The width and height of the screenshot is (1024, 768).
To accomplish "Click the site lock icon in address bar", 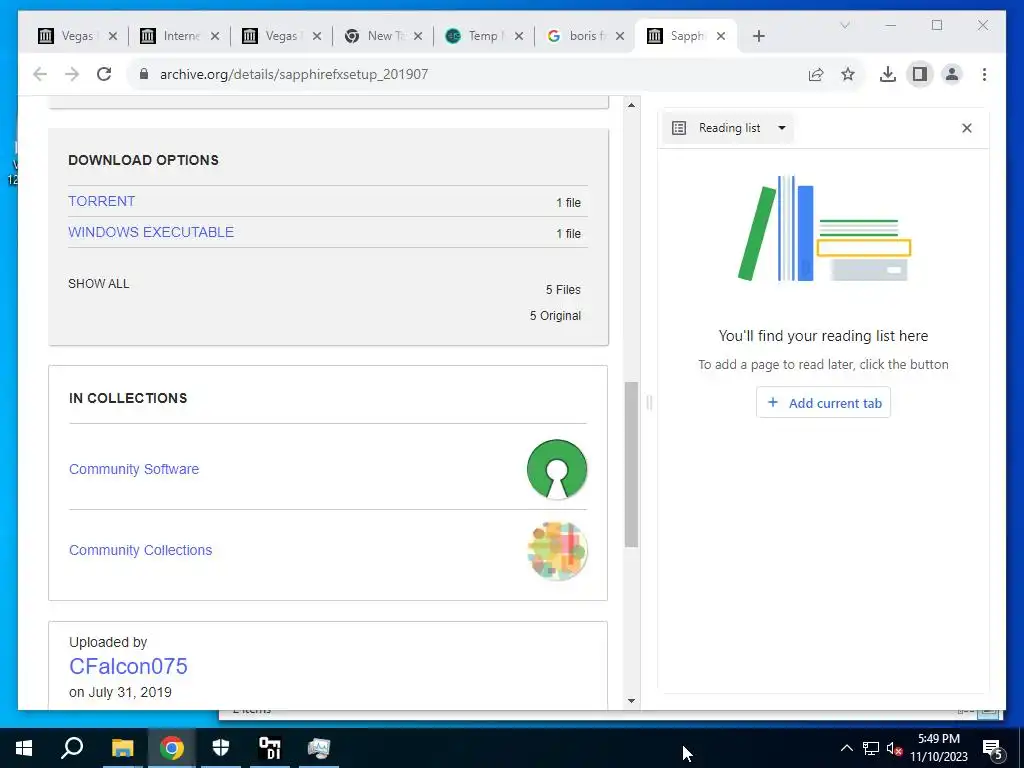I will tap(144, 74).
